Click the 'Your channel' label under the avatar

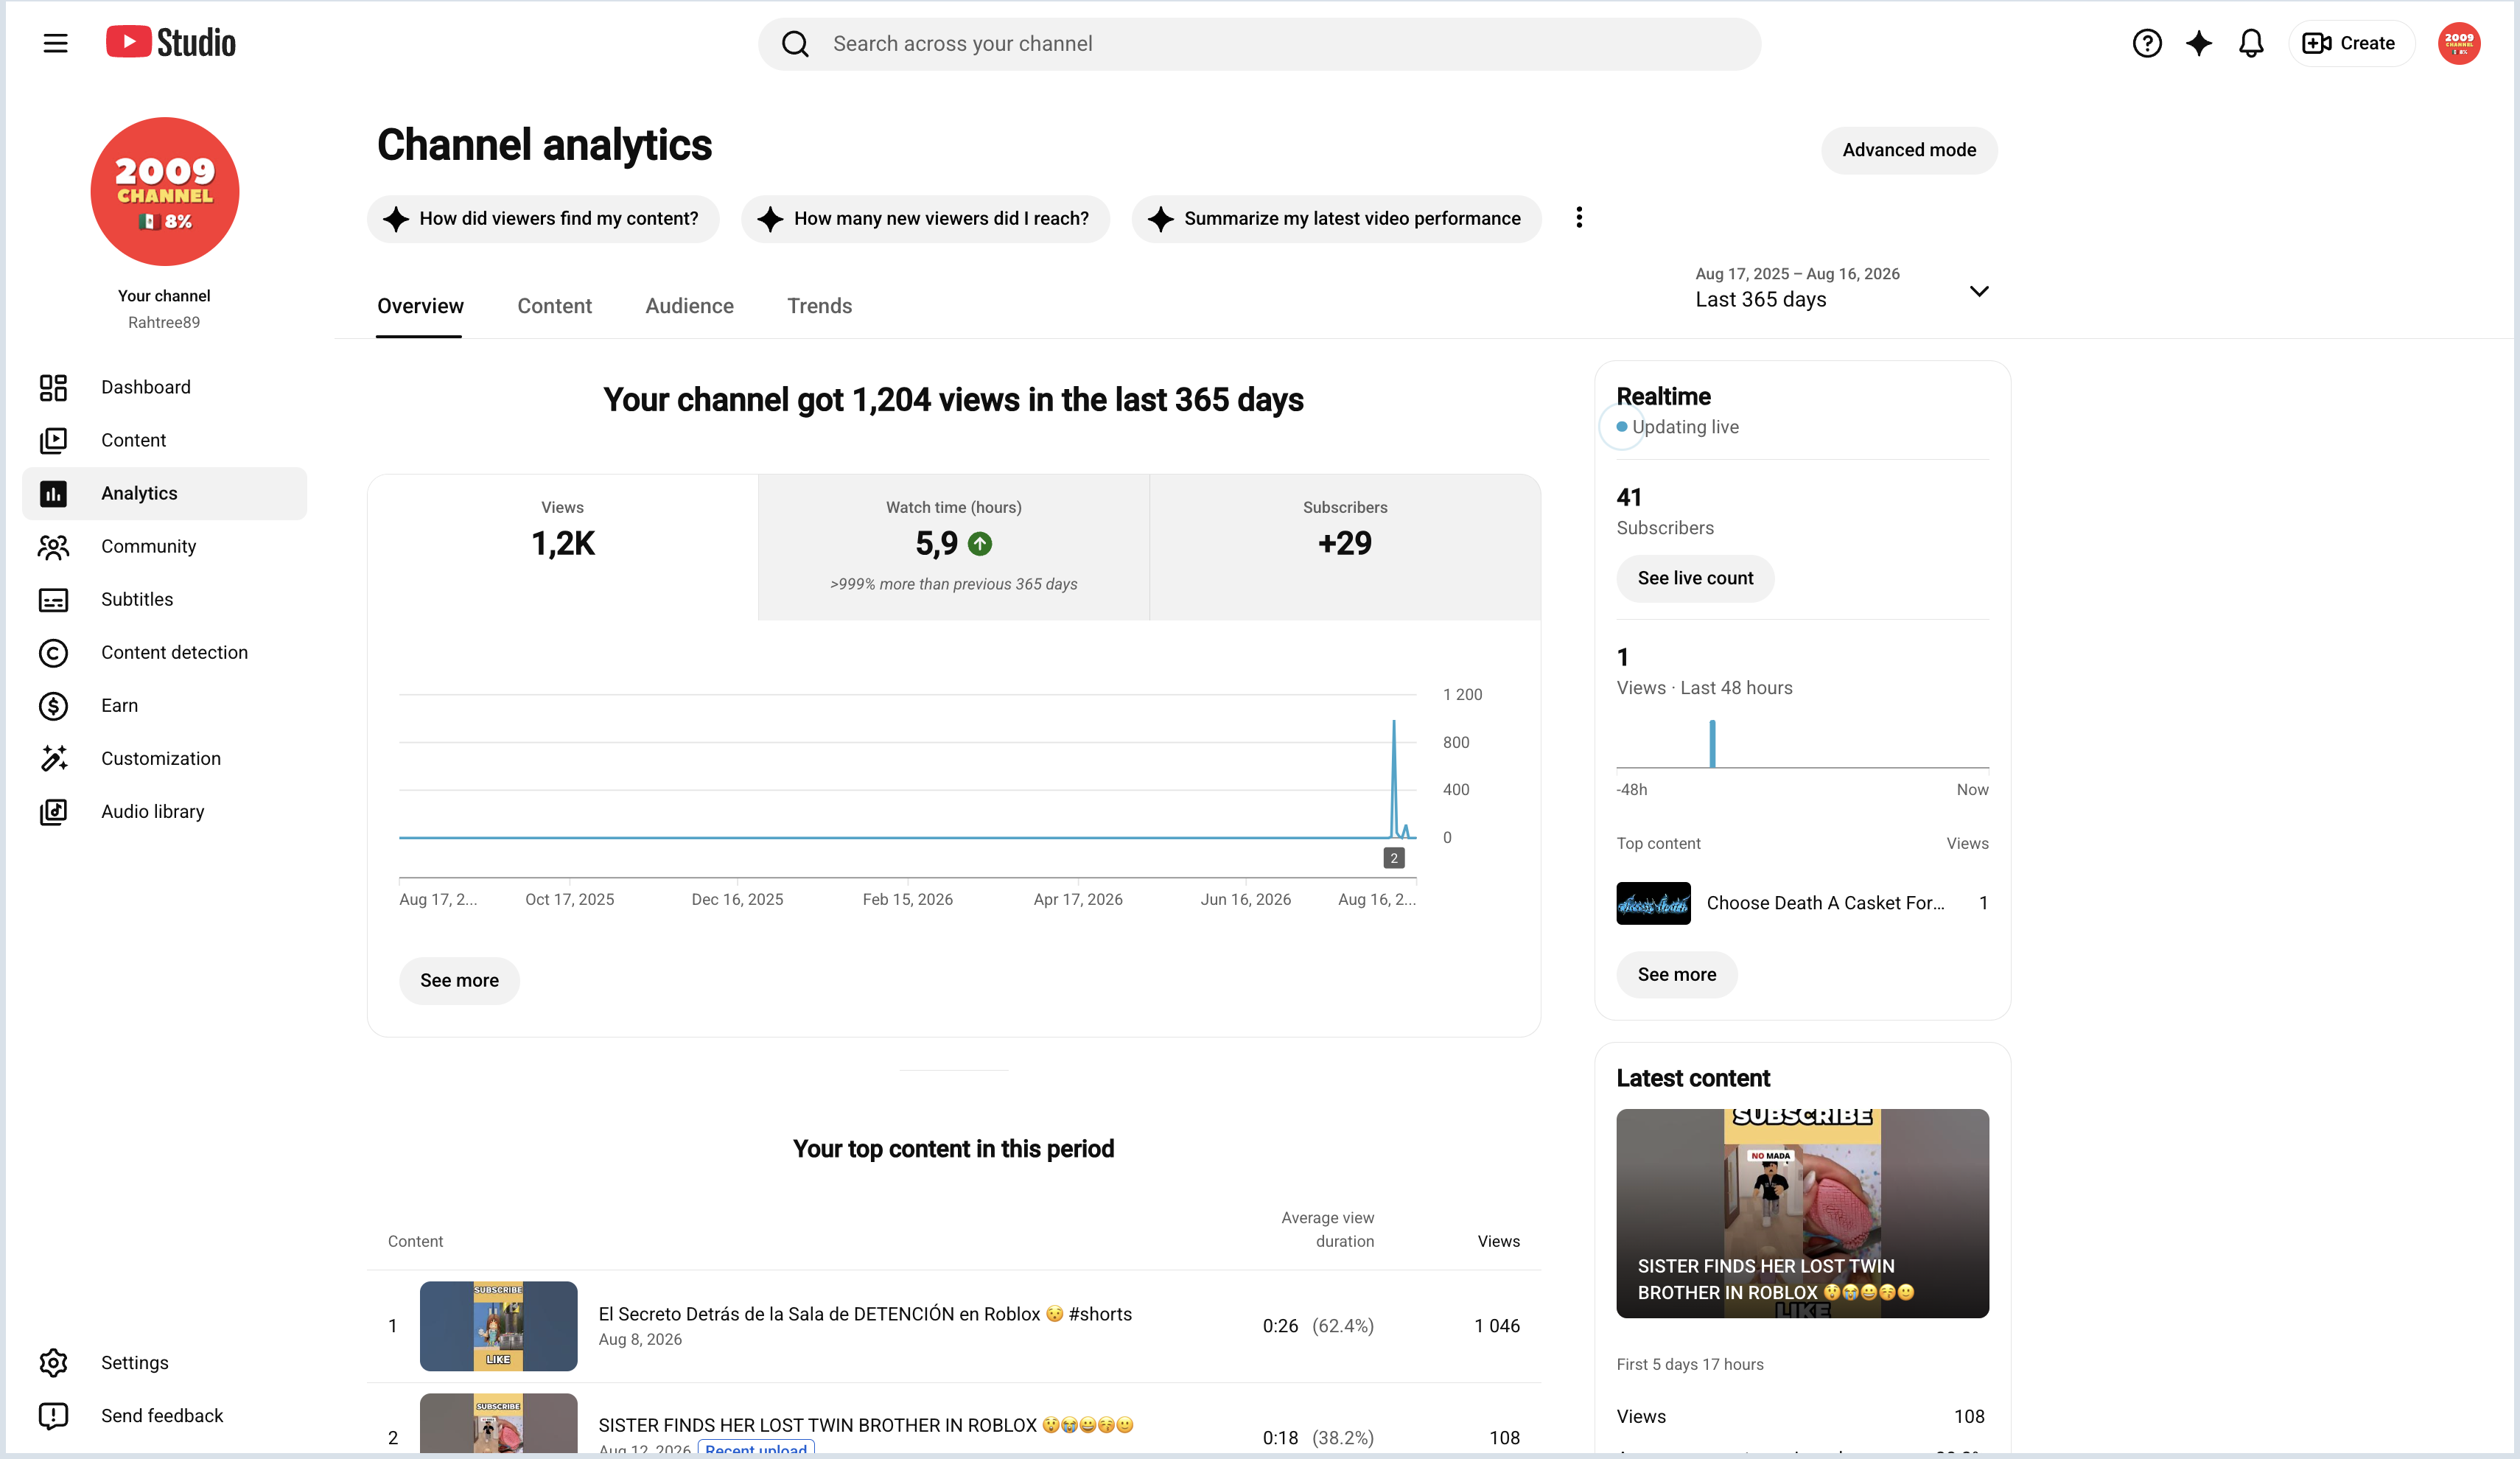(164, 296)
